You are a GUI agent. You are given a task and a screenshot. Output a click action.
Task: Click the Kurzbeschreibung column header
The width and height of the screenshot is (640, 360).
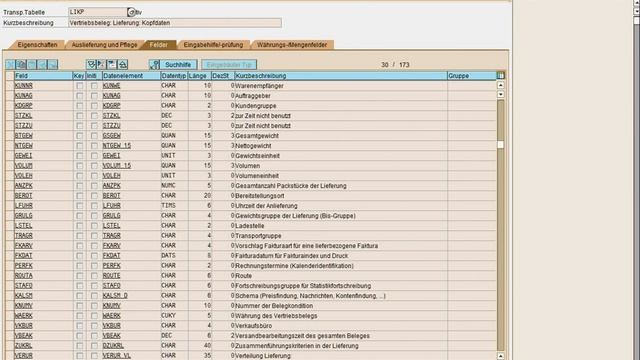click(x=341, y=76)
